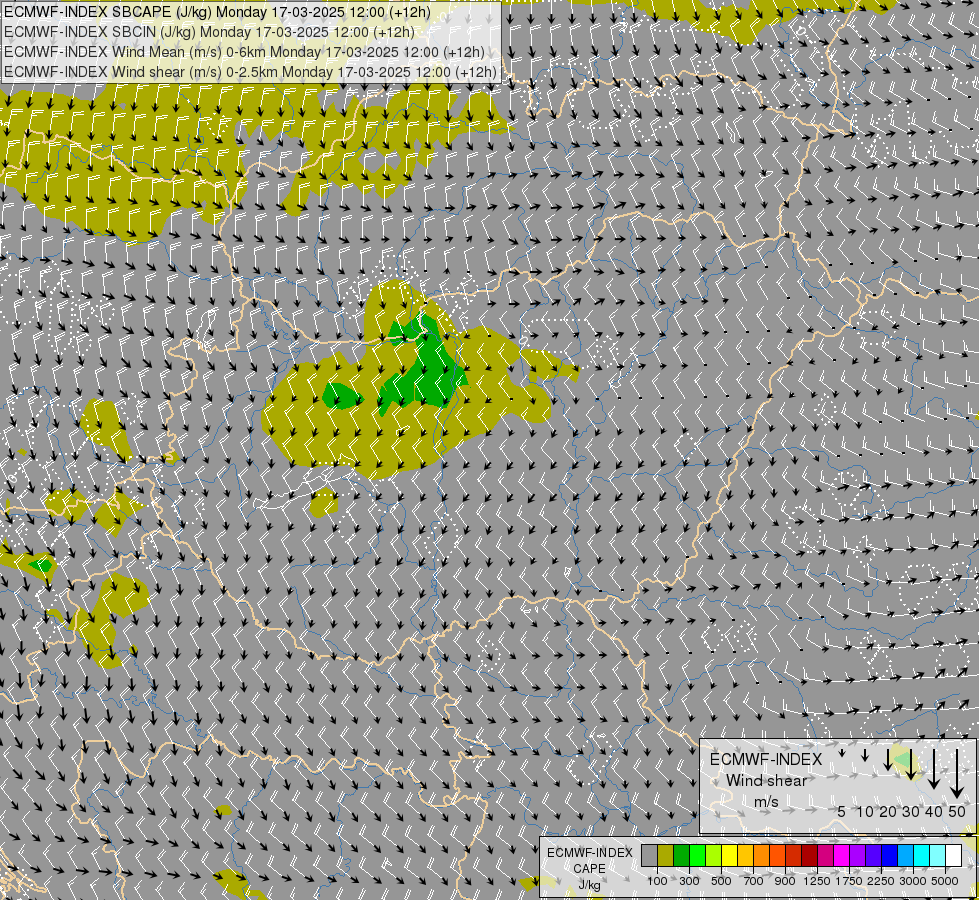979x900 pixels.
Task: Click the '3000' CAPE legend label
Action: tap(913, 881)
